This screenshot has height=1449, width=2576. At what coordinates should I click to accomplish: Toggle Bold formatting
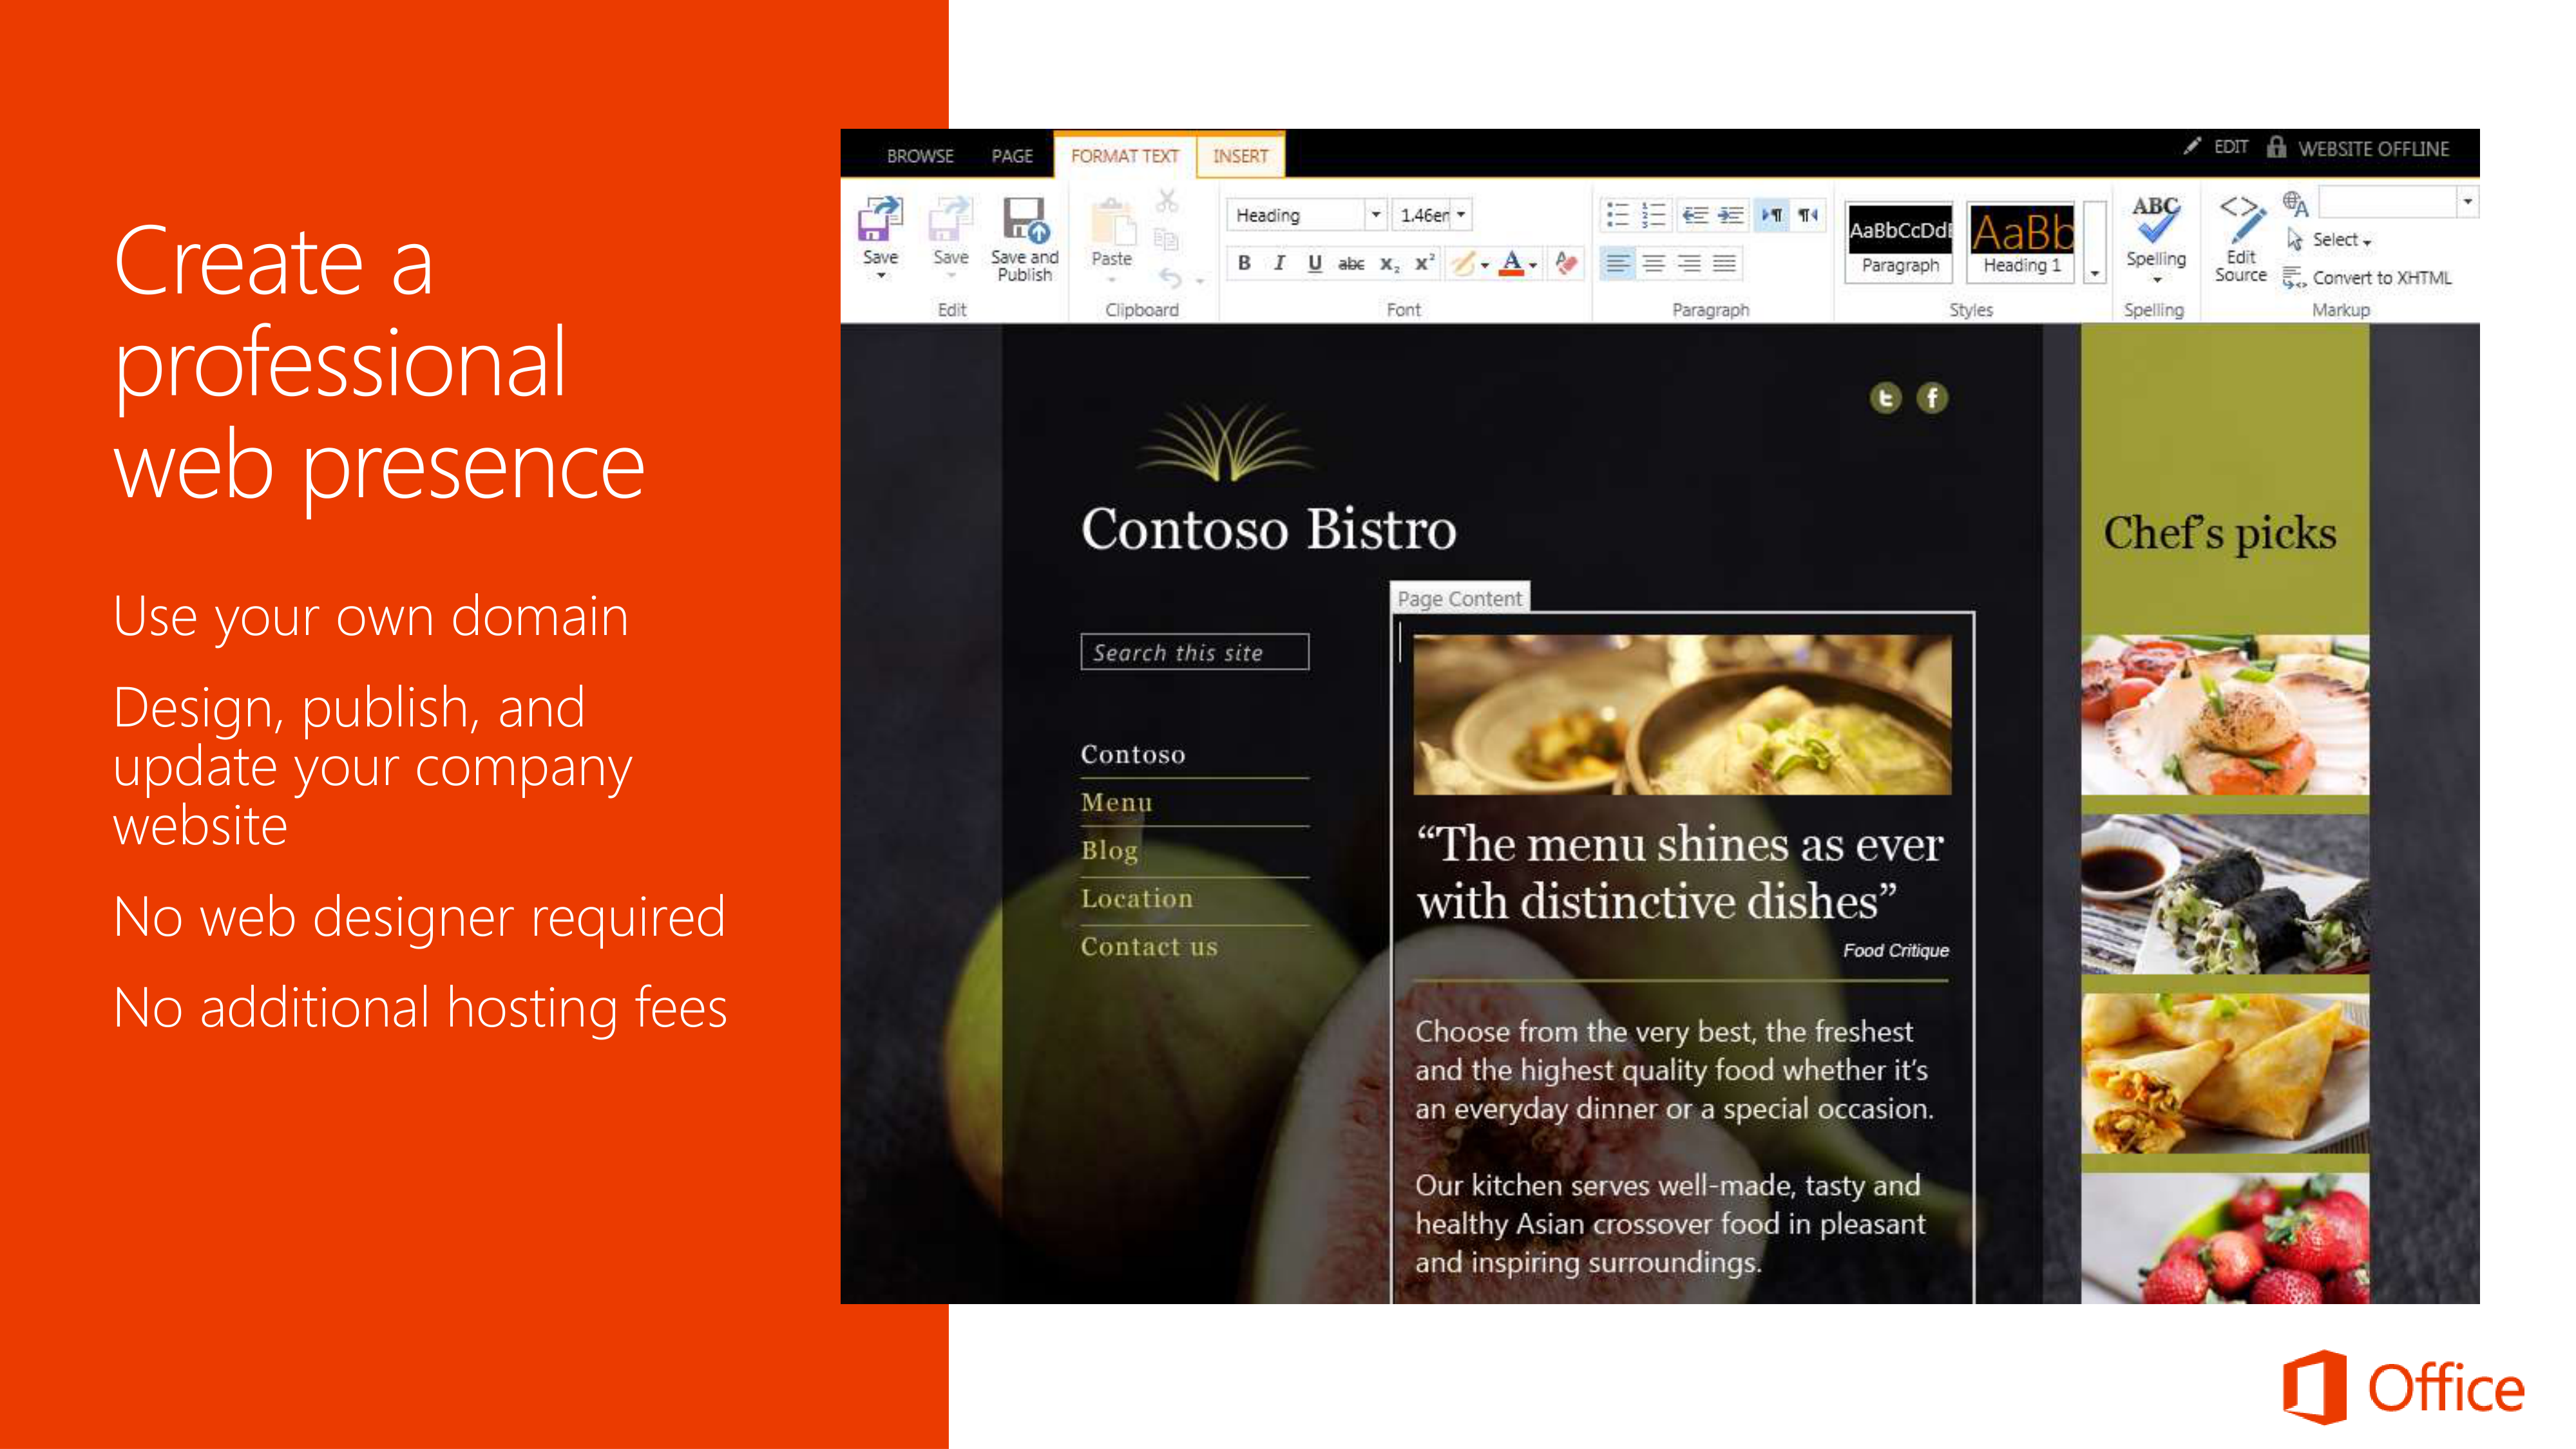pyautogui.click(x=1244, y=263)
